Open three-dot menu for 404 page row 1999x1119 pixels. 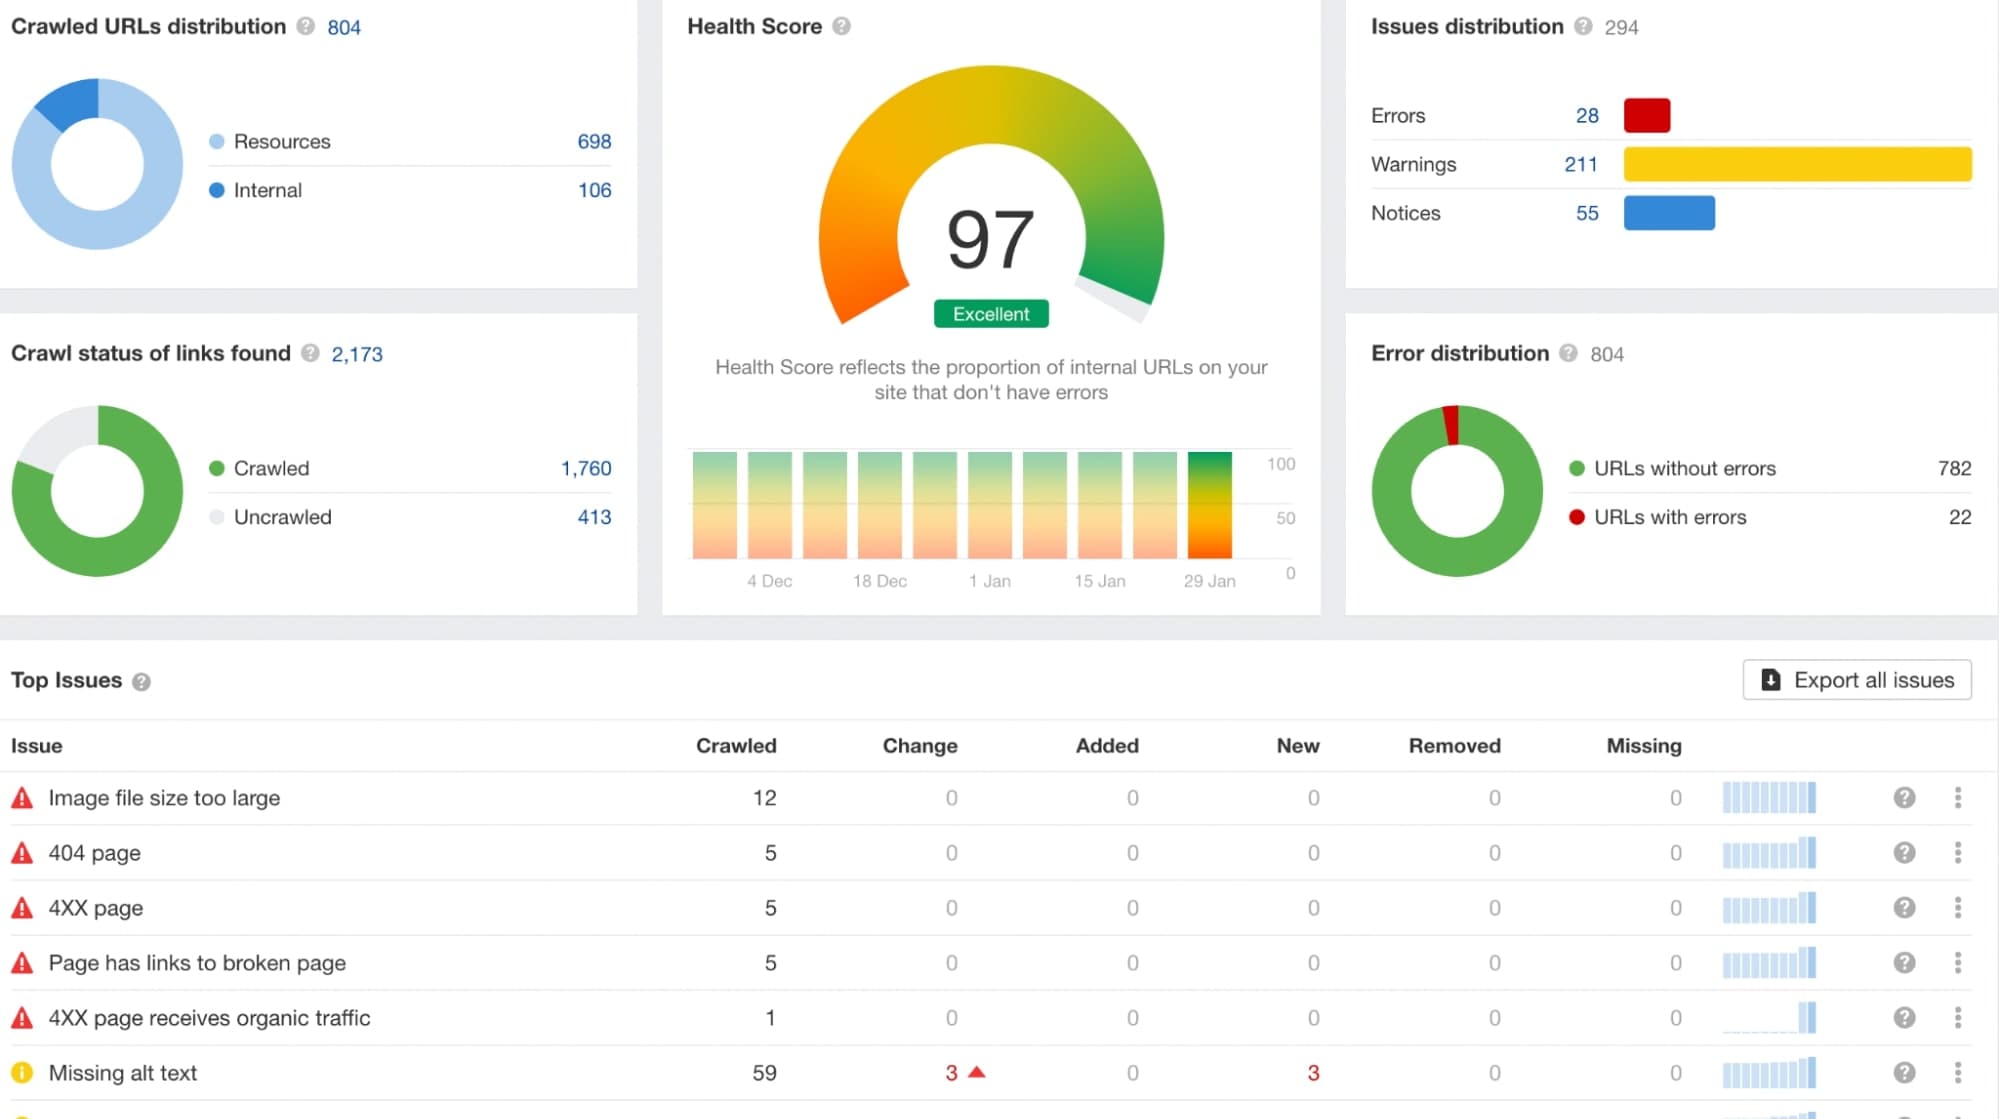(x=1958, y=853)
